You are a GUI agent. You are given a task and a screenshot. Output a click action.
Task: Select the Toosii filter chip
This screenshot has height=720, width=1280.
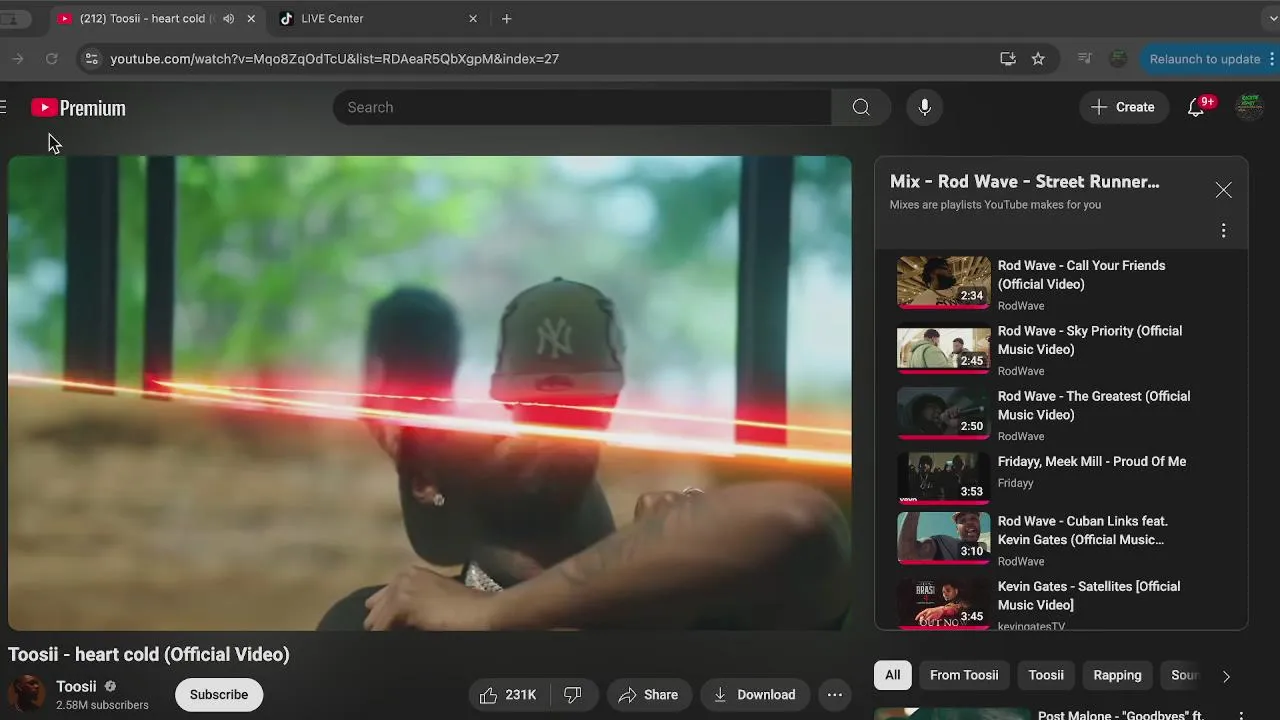click(1046, 675)
